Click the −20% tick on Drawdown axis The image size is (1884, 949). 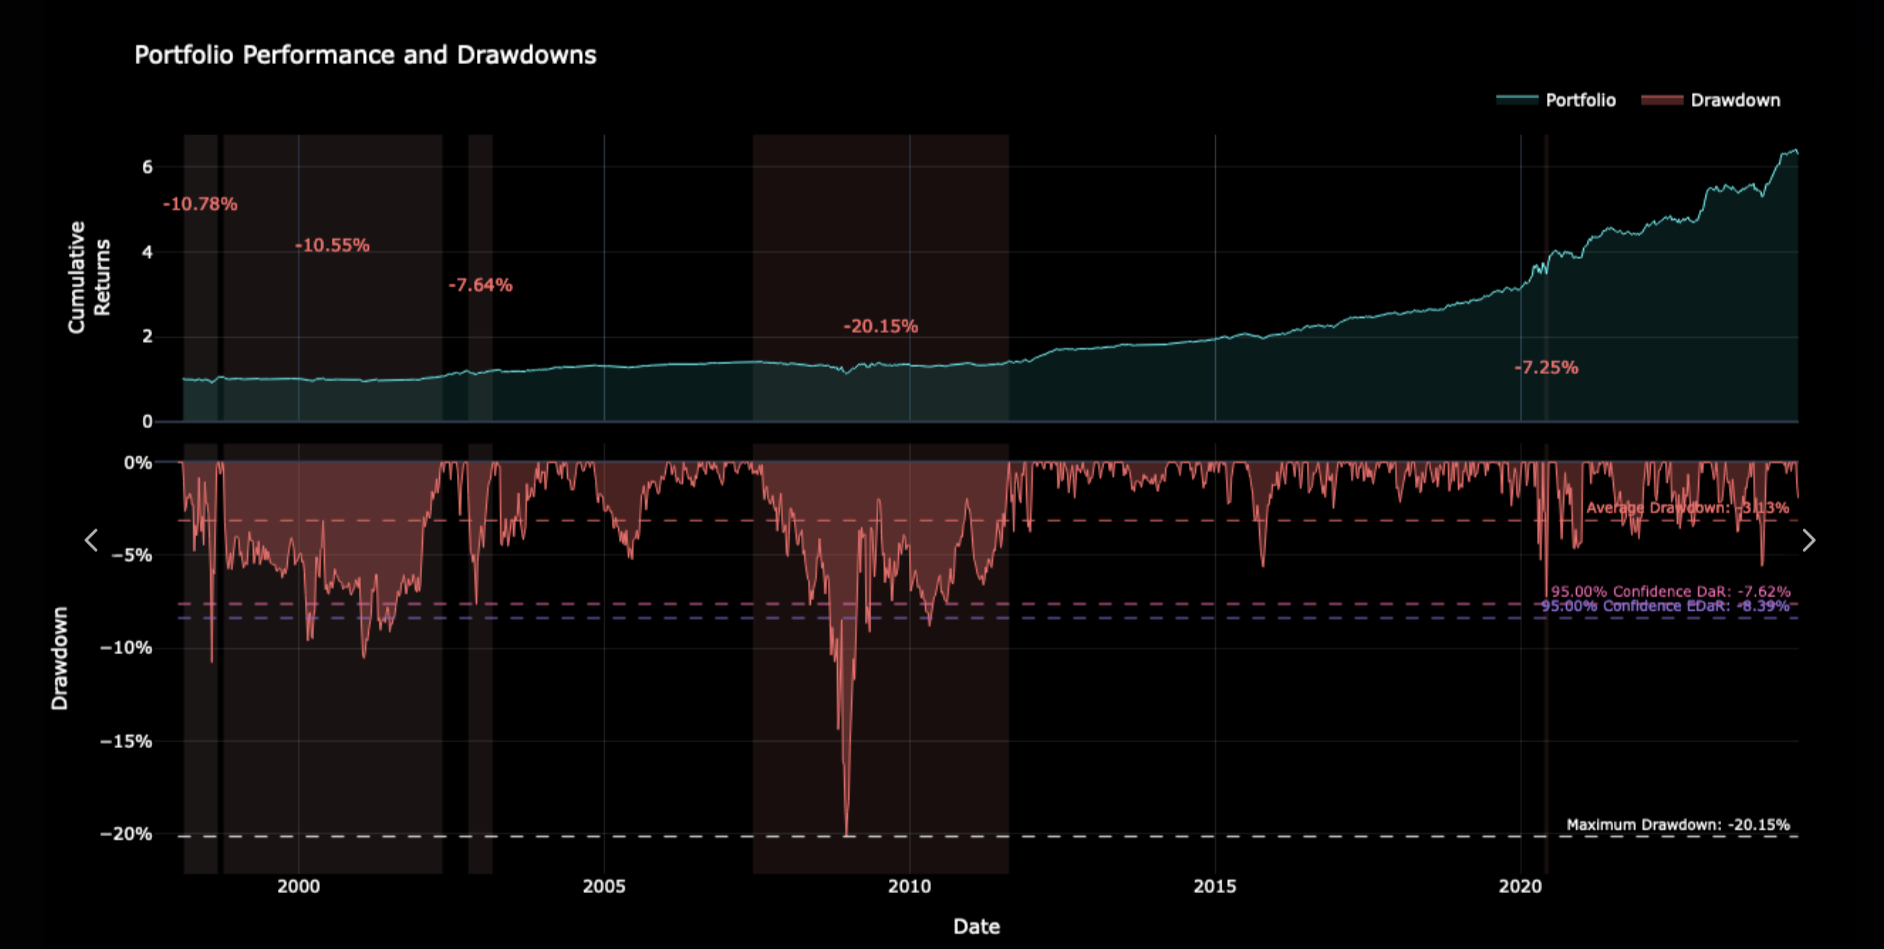point(126,834)
